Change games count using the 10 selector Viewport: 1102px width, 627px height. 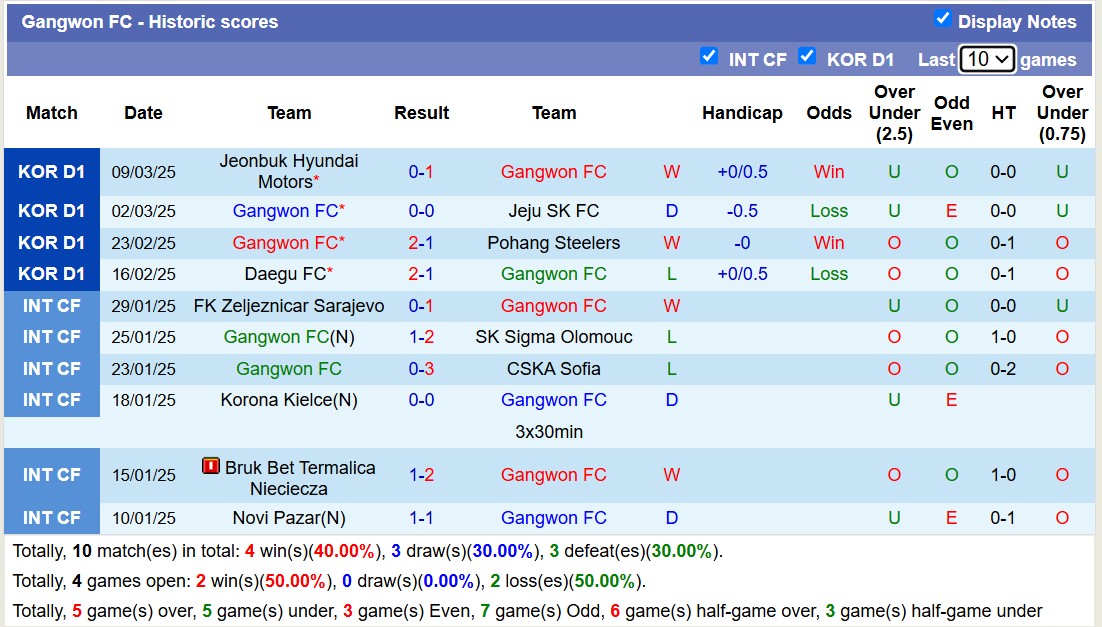click(x=986, y=59)
